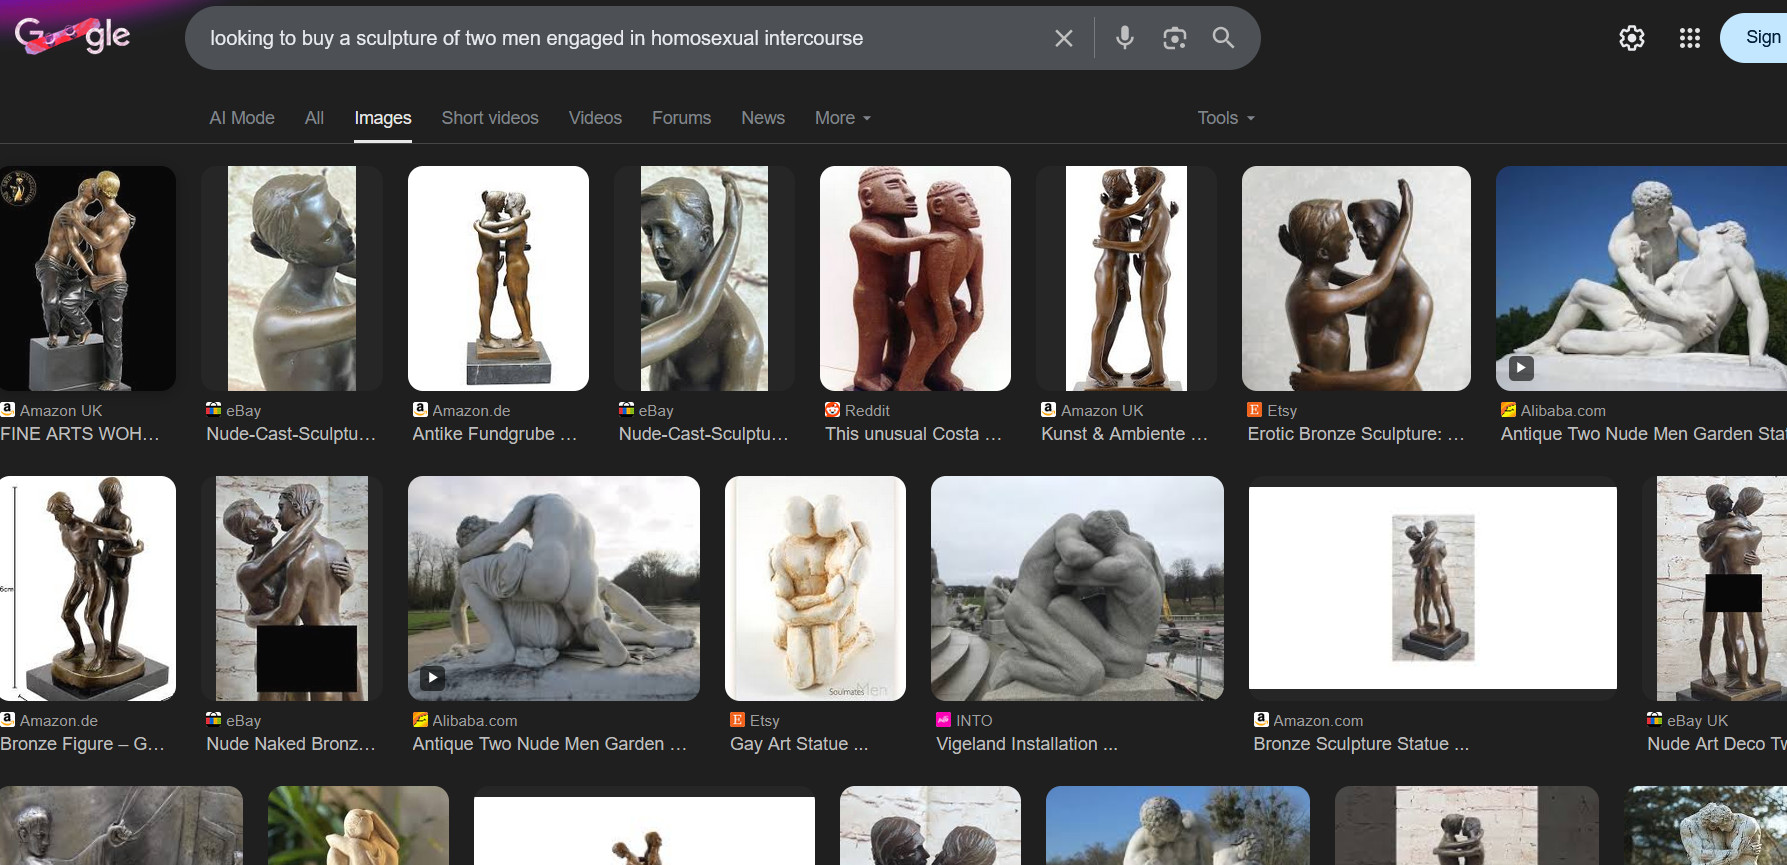This screenshot has height=865, width=1787.
Task: Click the Google logo
Action: (72, 37)
